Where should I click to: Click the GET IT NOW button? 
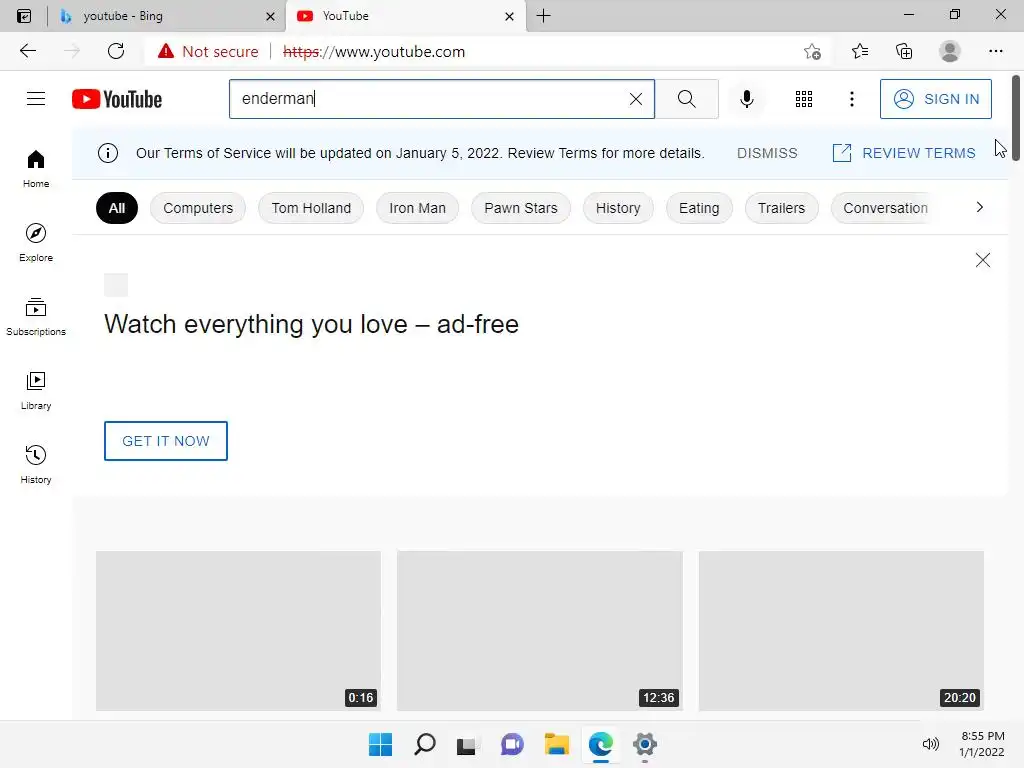coord(166,441)
